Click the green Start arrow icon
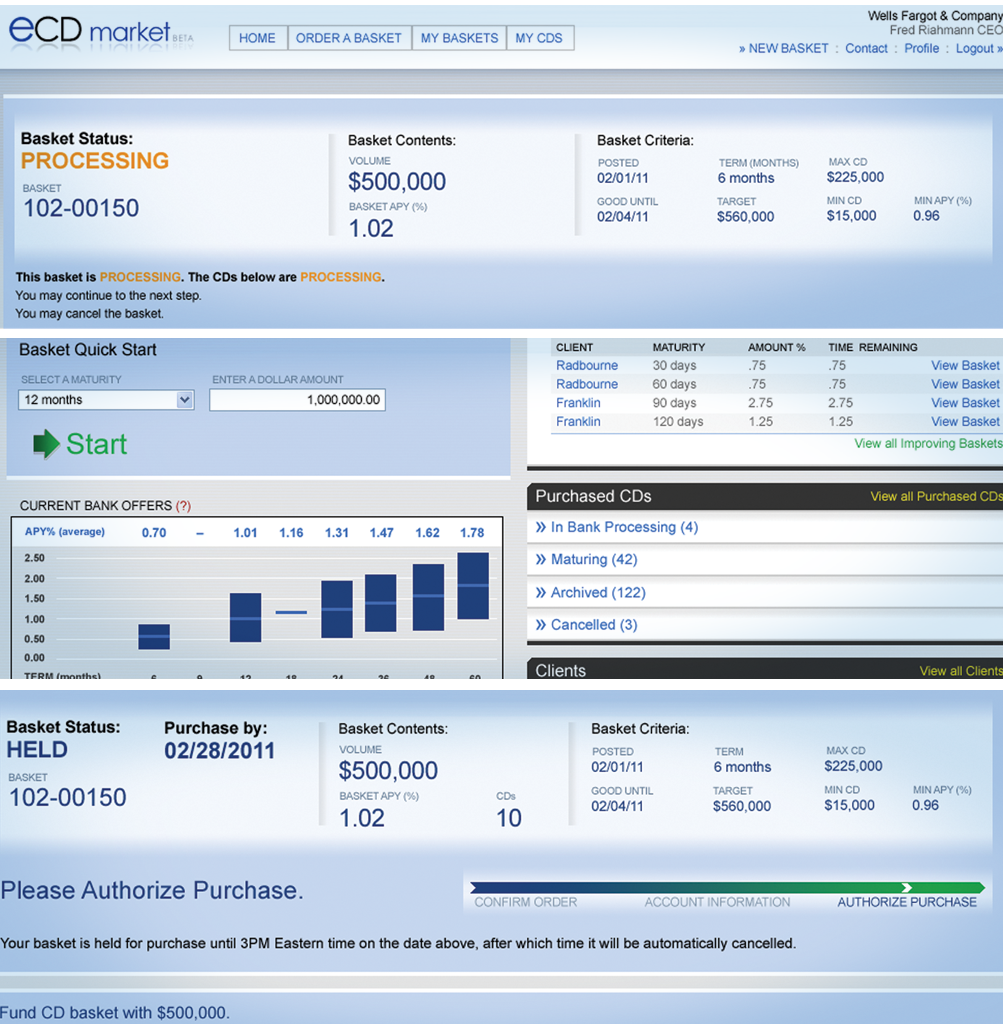 46,444
